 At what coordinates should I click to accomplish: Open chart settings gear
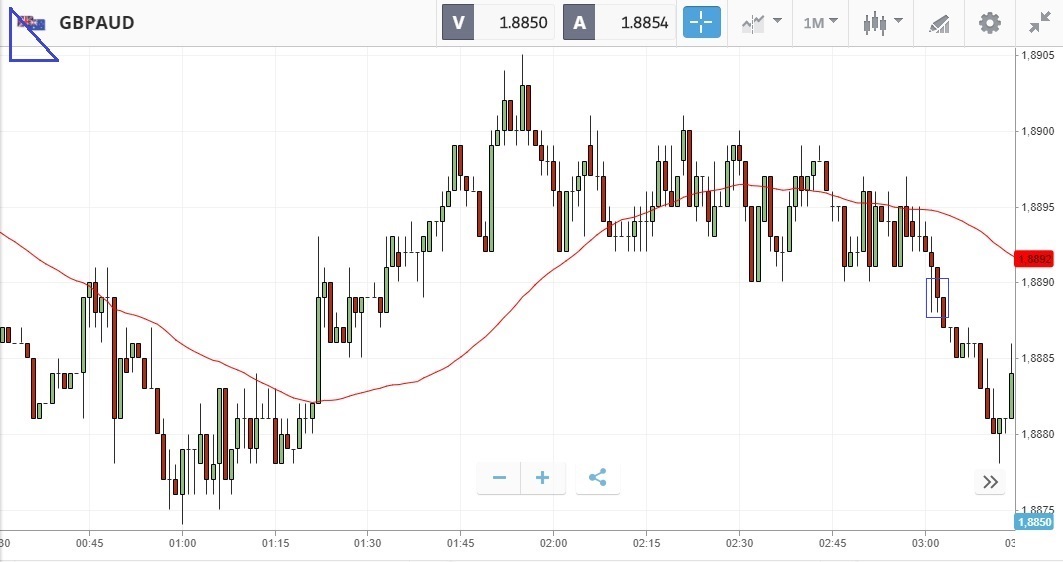[989, 22]
